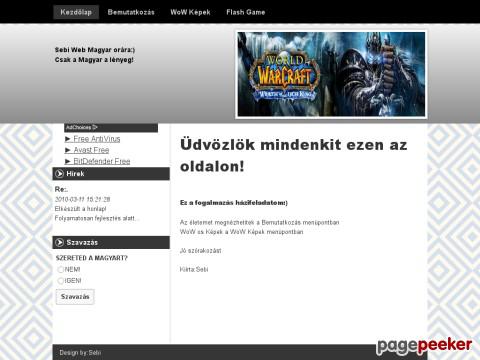Submit the poll with Szavazás button
Screen dimensions: 480x360
pos(75,297)
